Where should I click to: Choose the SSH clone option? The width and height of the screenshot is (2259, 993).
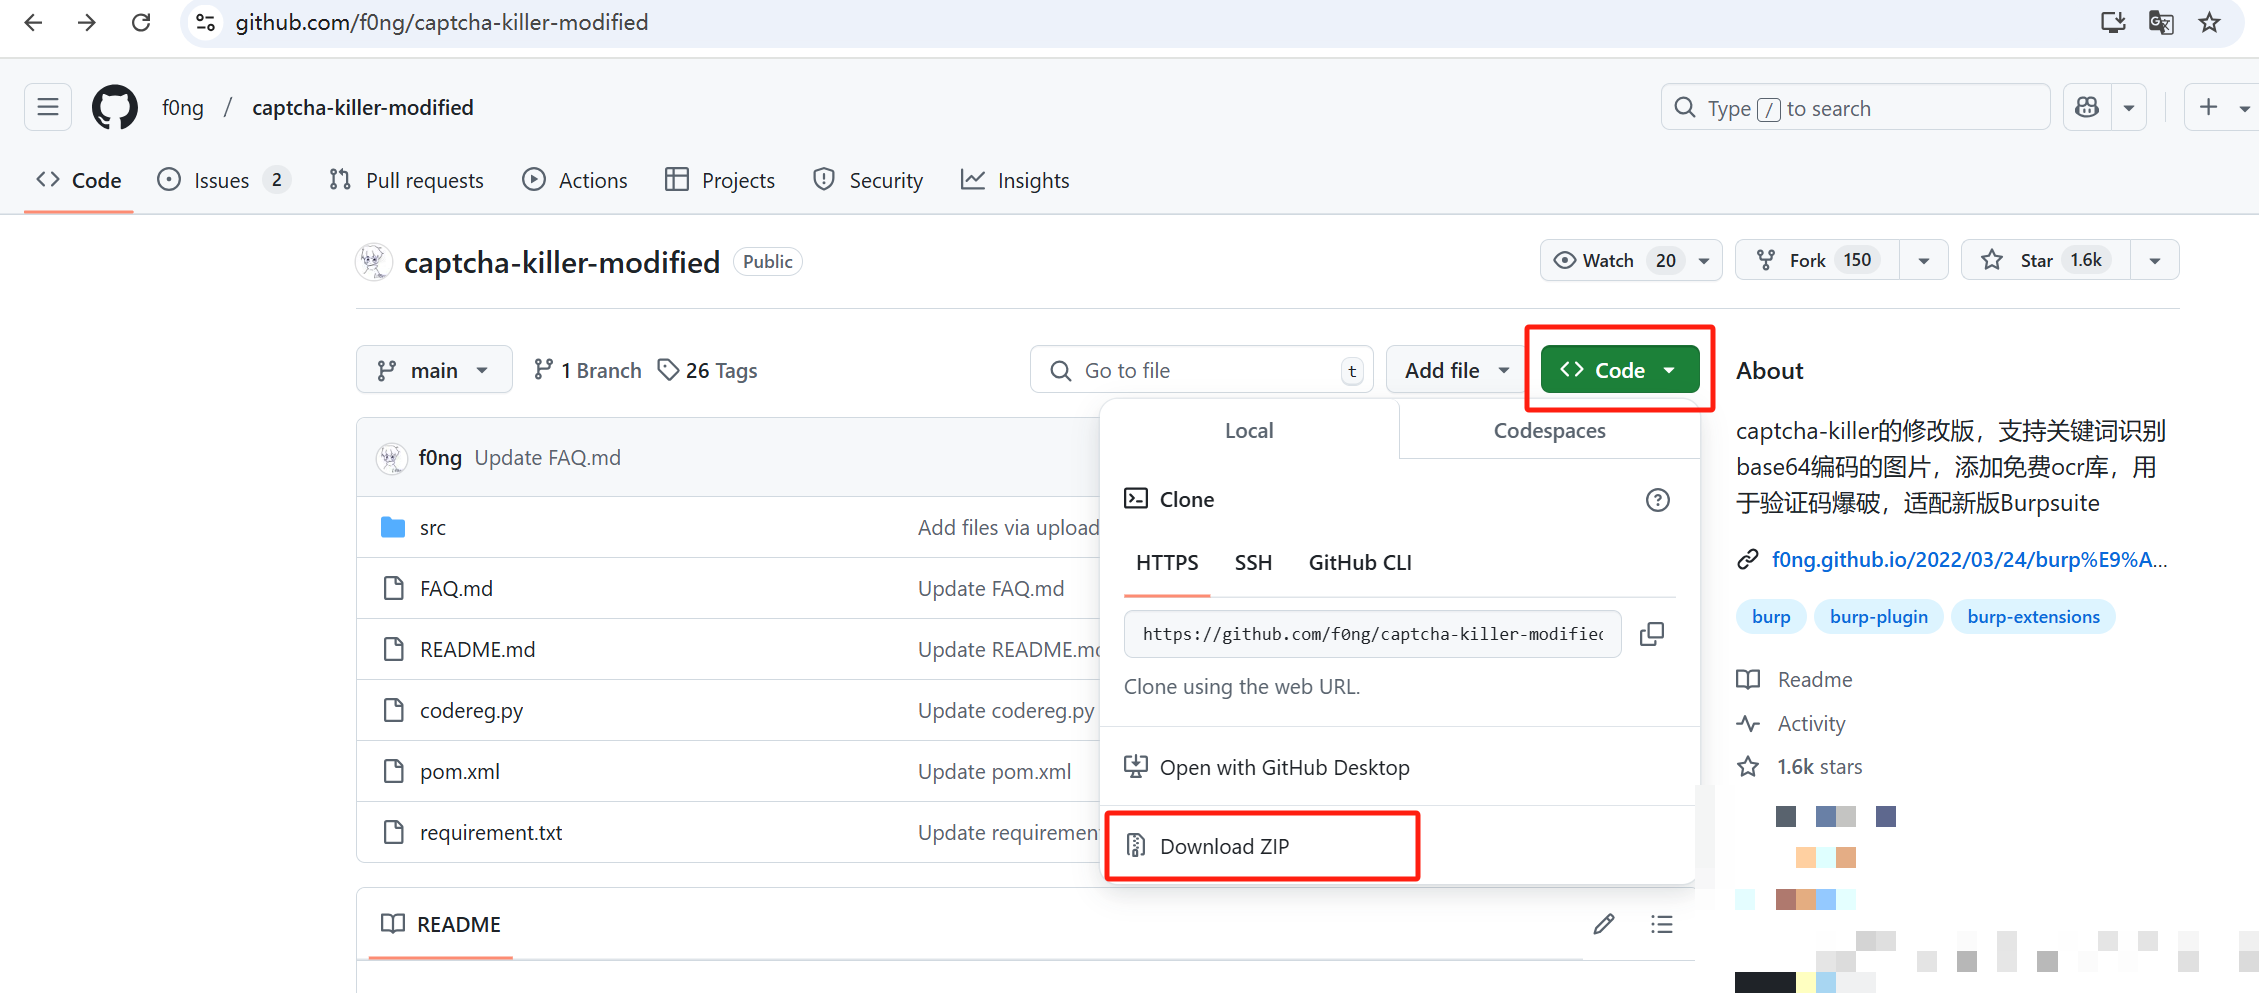[x=1253, y=563]
